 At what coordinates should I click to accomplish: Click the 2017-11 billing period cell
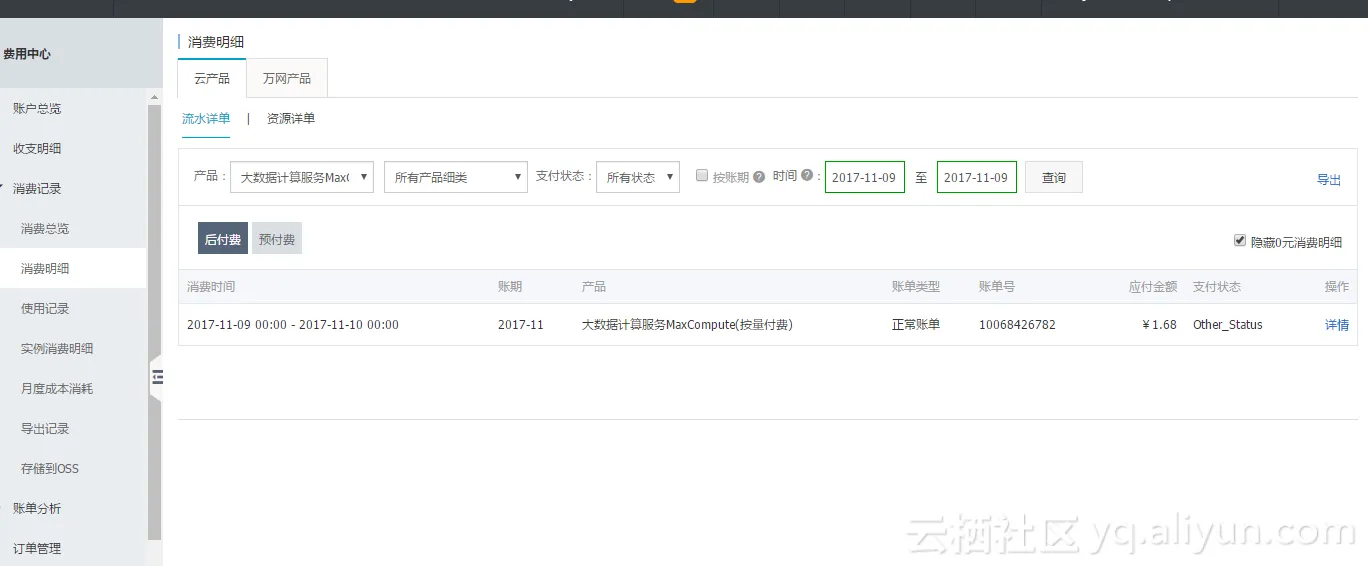point(521,325)
